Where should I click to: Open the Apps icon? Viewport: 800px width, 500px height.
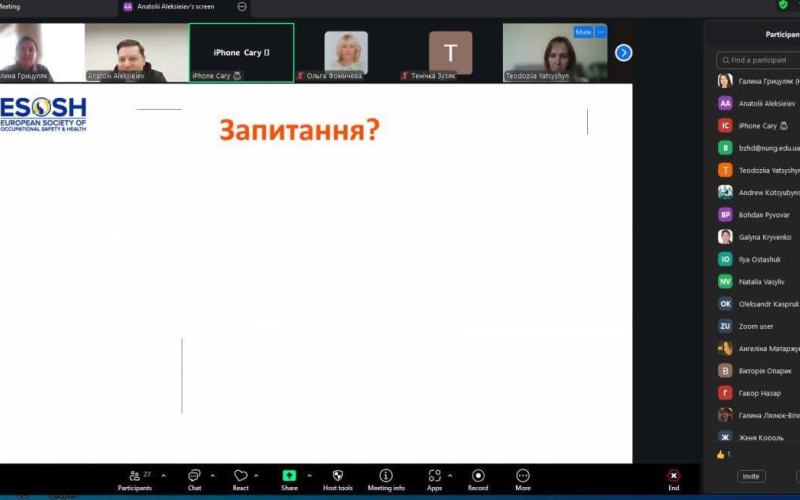coord(434,476)
